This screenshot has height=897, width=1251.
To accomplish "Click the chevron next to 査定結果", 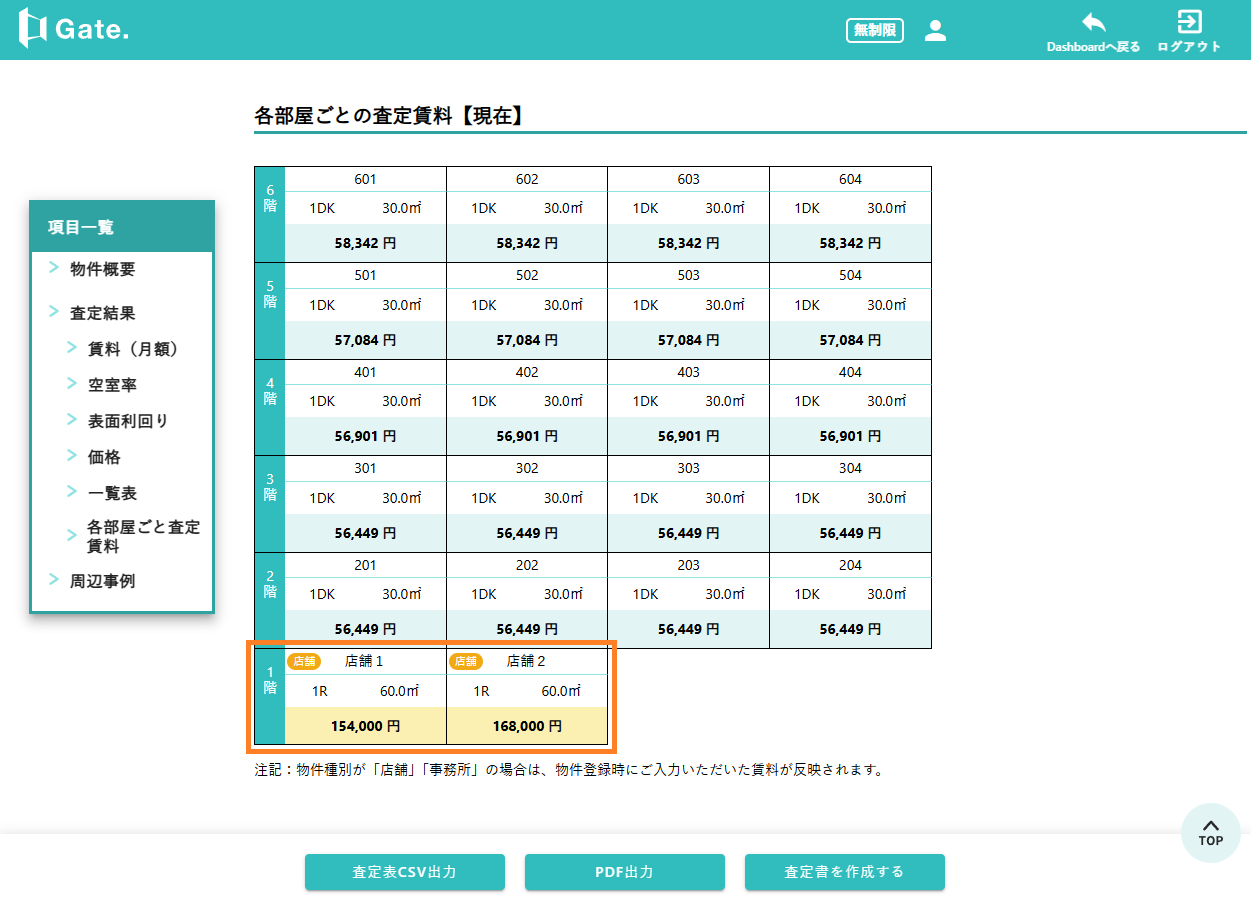I will click(x=54, y=312).
